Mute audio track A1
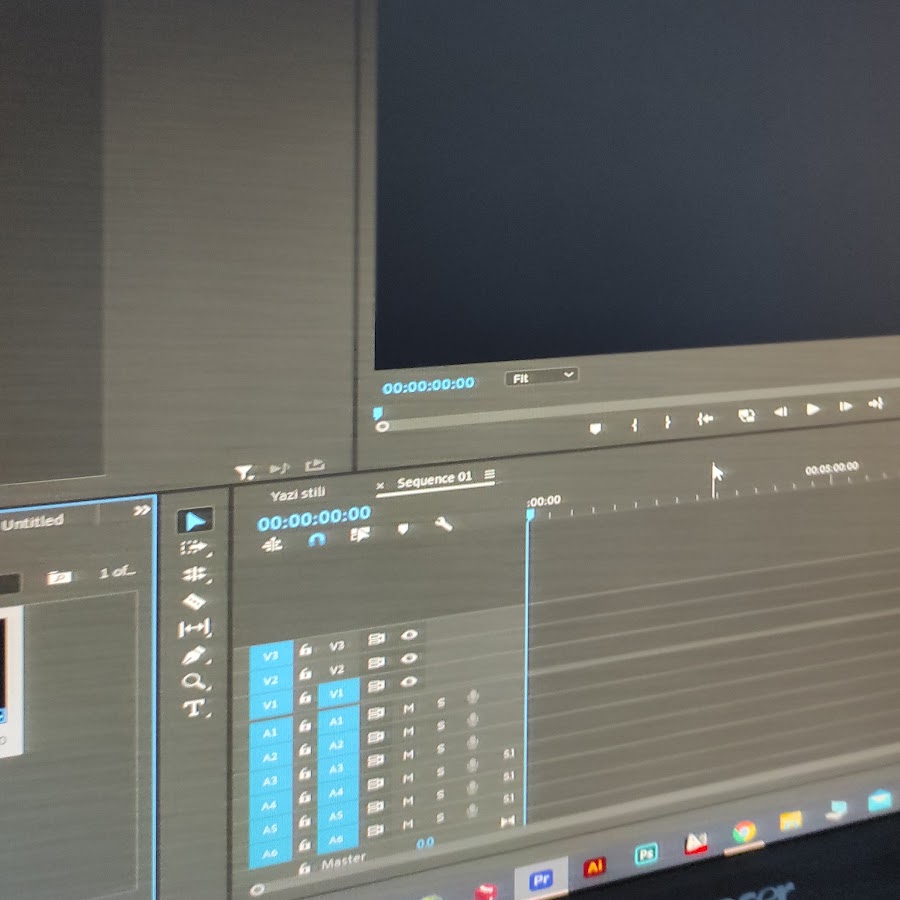This screenshot has width=900, height=900. [408, 708]
